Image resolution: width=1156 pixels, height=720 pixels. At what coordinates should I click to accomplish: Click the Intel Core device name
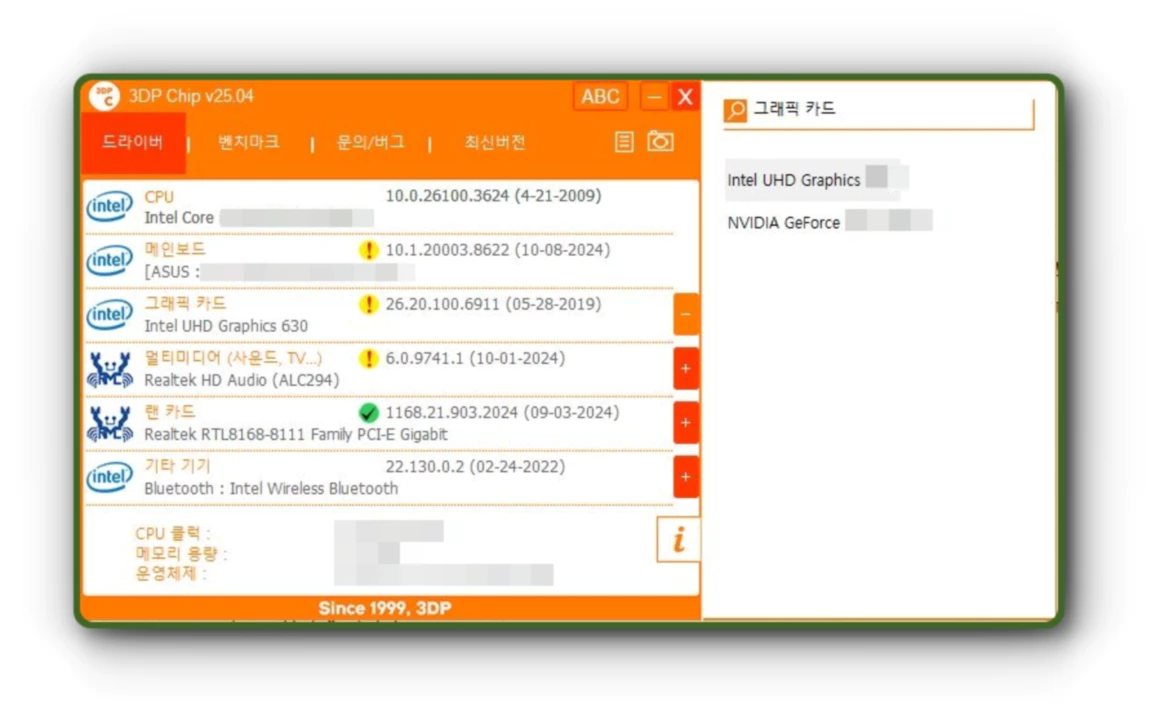[179, 218]
